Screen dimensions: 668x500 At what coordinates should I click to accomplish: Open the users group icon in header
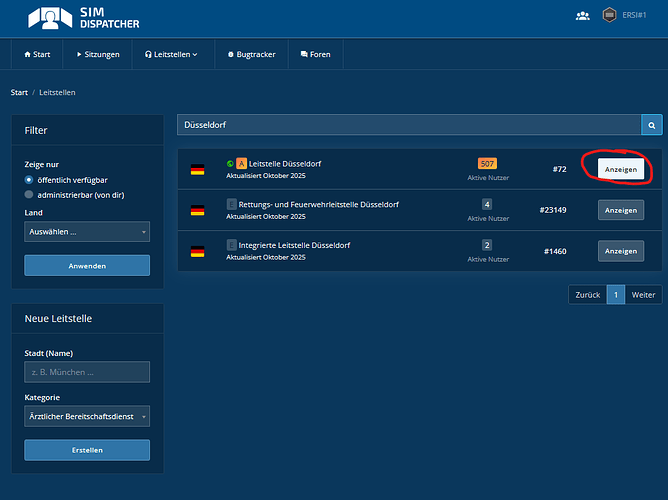click(x=583, y=16)
